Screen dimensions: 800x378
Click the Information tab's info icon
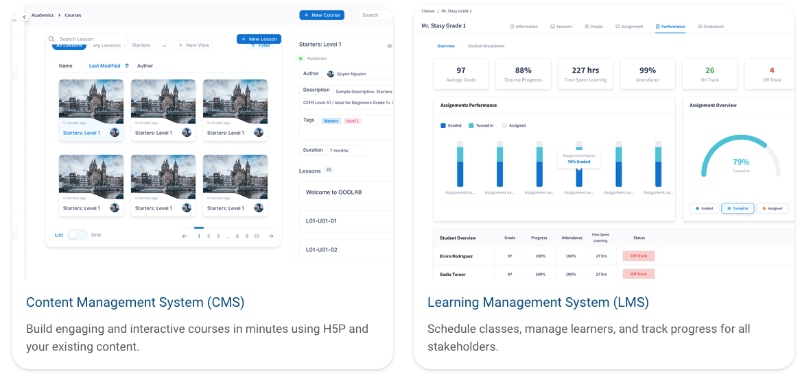(512, 26)
